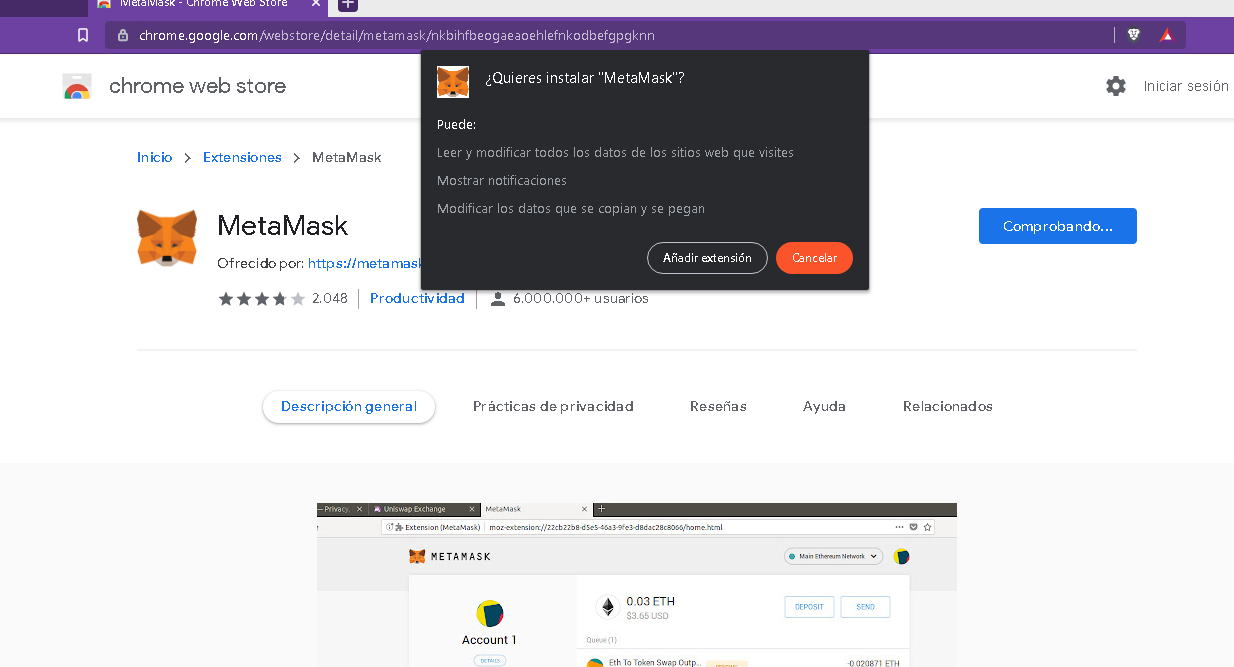Screen dimensions: 1234x667
Task: Go to the Ayuda tab
Action: [x=824, y=406]
